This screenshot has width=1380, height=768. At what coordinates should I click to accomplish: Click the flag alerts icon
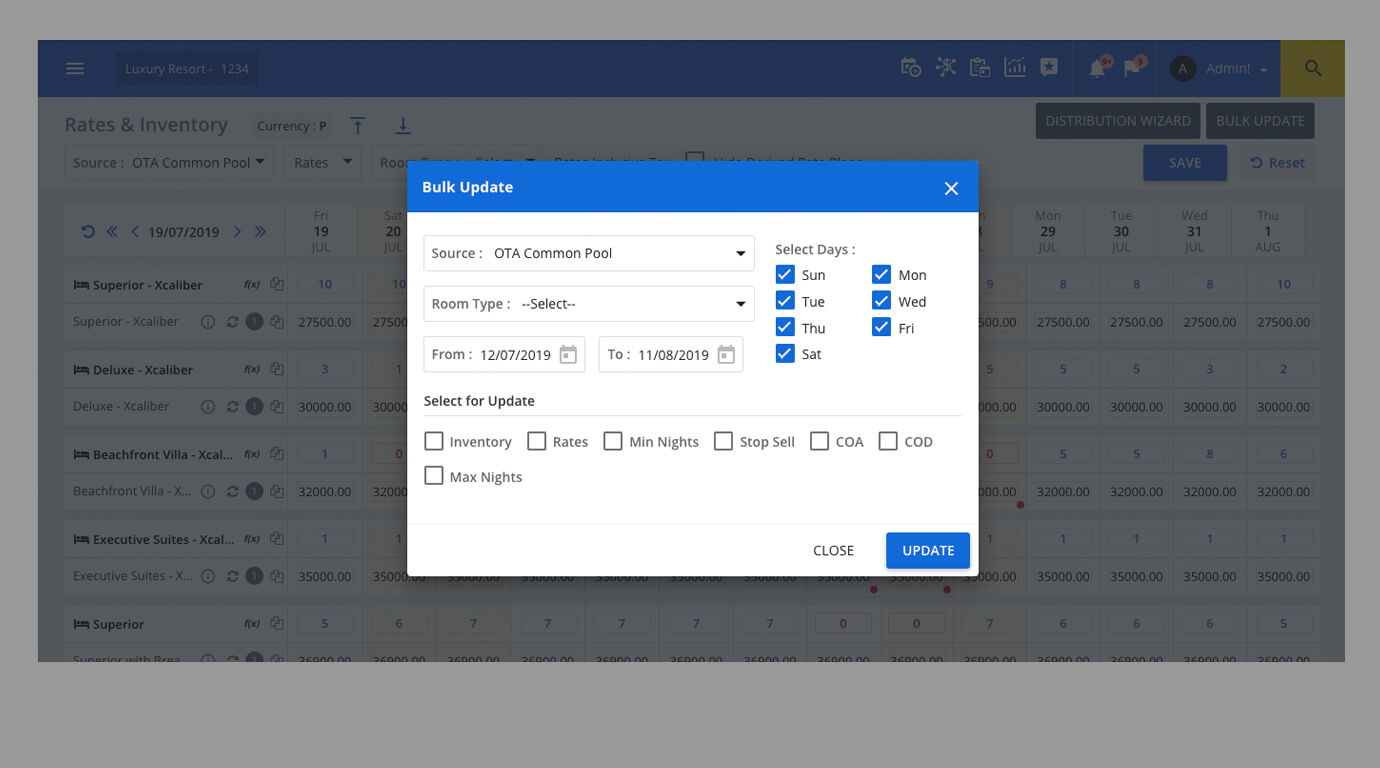point(1132,69)
